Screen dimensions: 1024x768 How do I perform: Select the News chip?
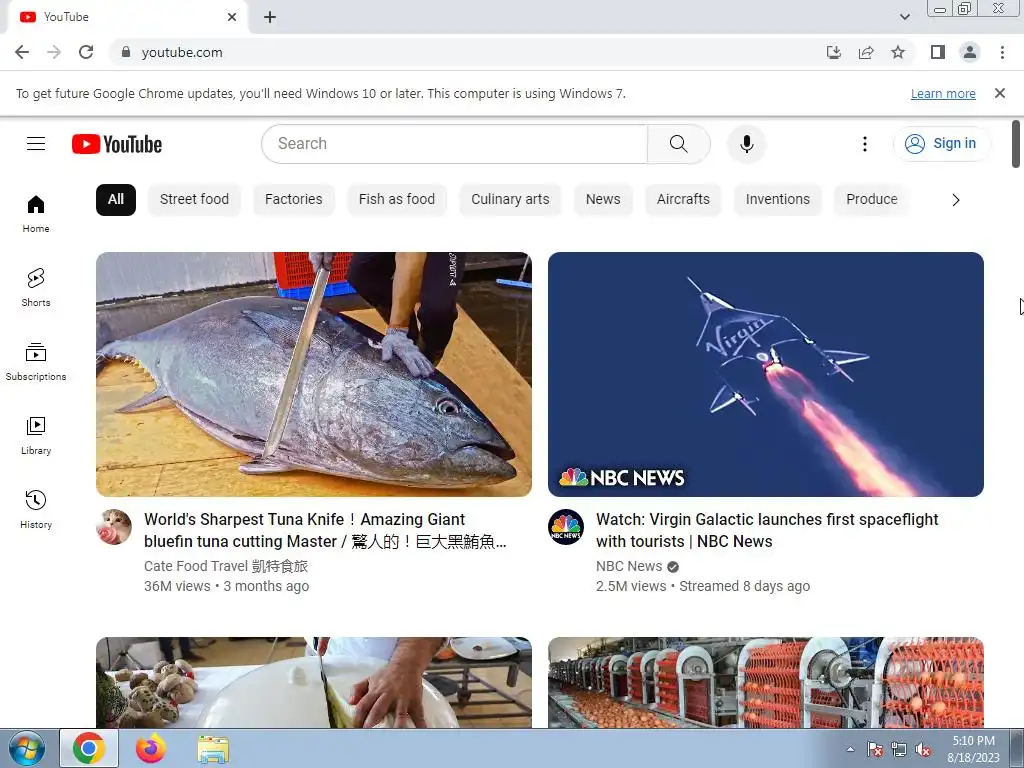click(x=603, y=200)
